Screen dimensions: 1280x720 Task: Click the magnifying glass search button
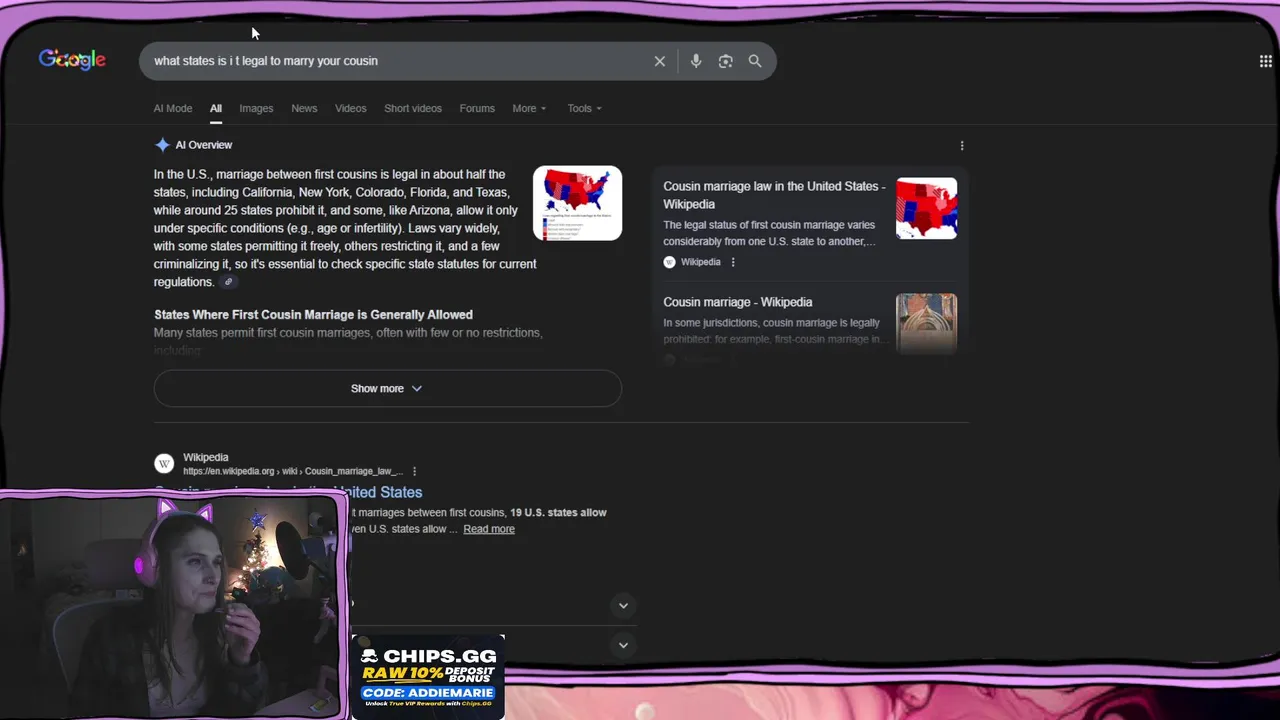coord(755,61)
